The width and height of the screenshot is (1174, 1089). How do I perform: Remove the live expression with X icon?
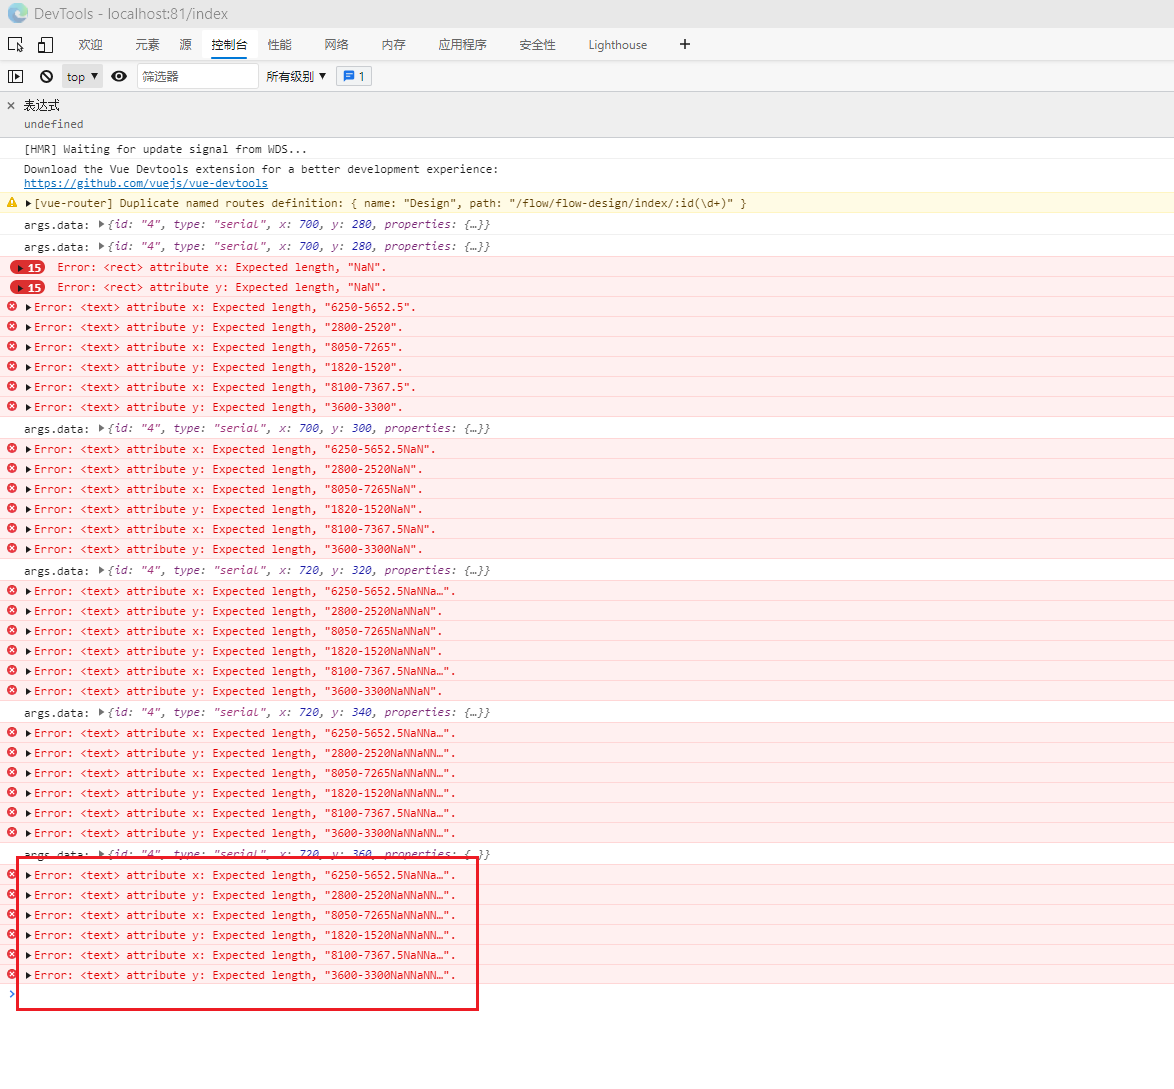(11, 106)
